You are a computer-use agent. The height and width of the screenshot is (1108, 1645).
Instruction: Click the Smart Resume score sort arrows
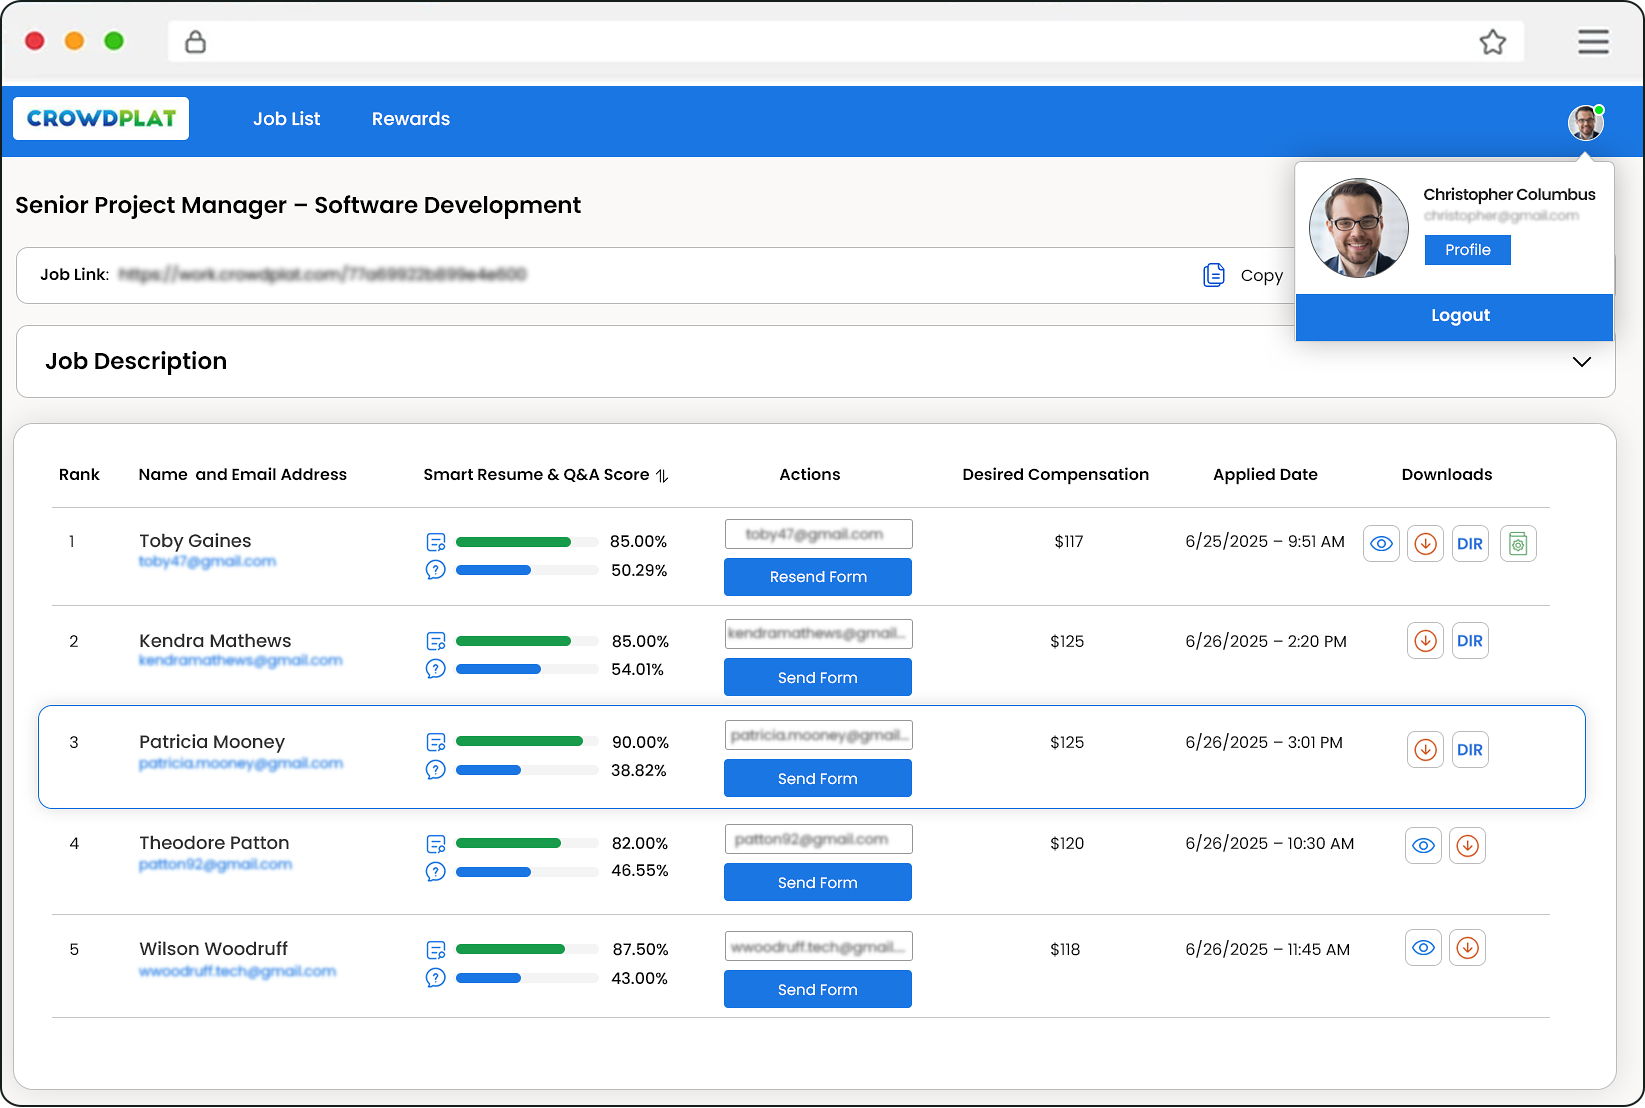pos(662,475)
